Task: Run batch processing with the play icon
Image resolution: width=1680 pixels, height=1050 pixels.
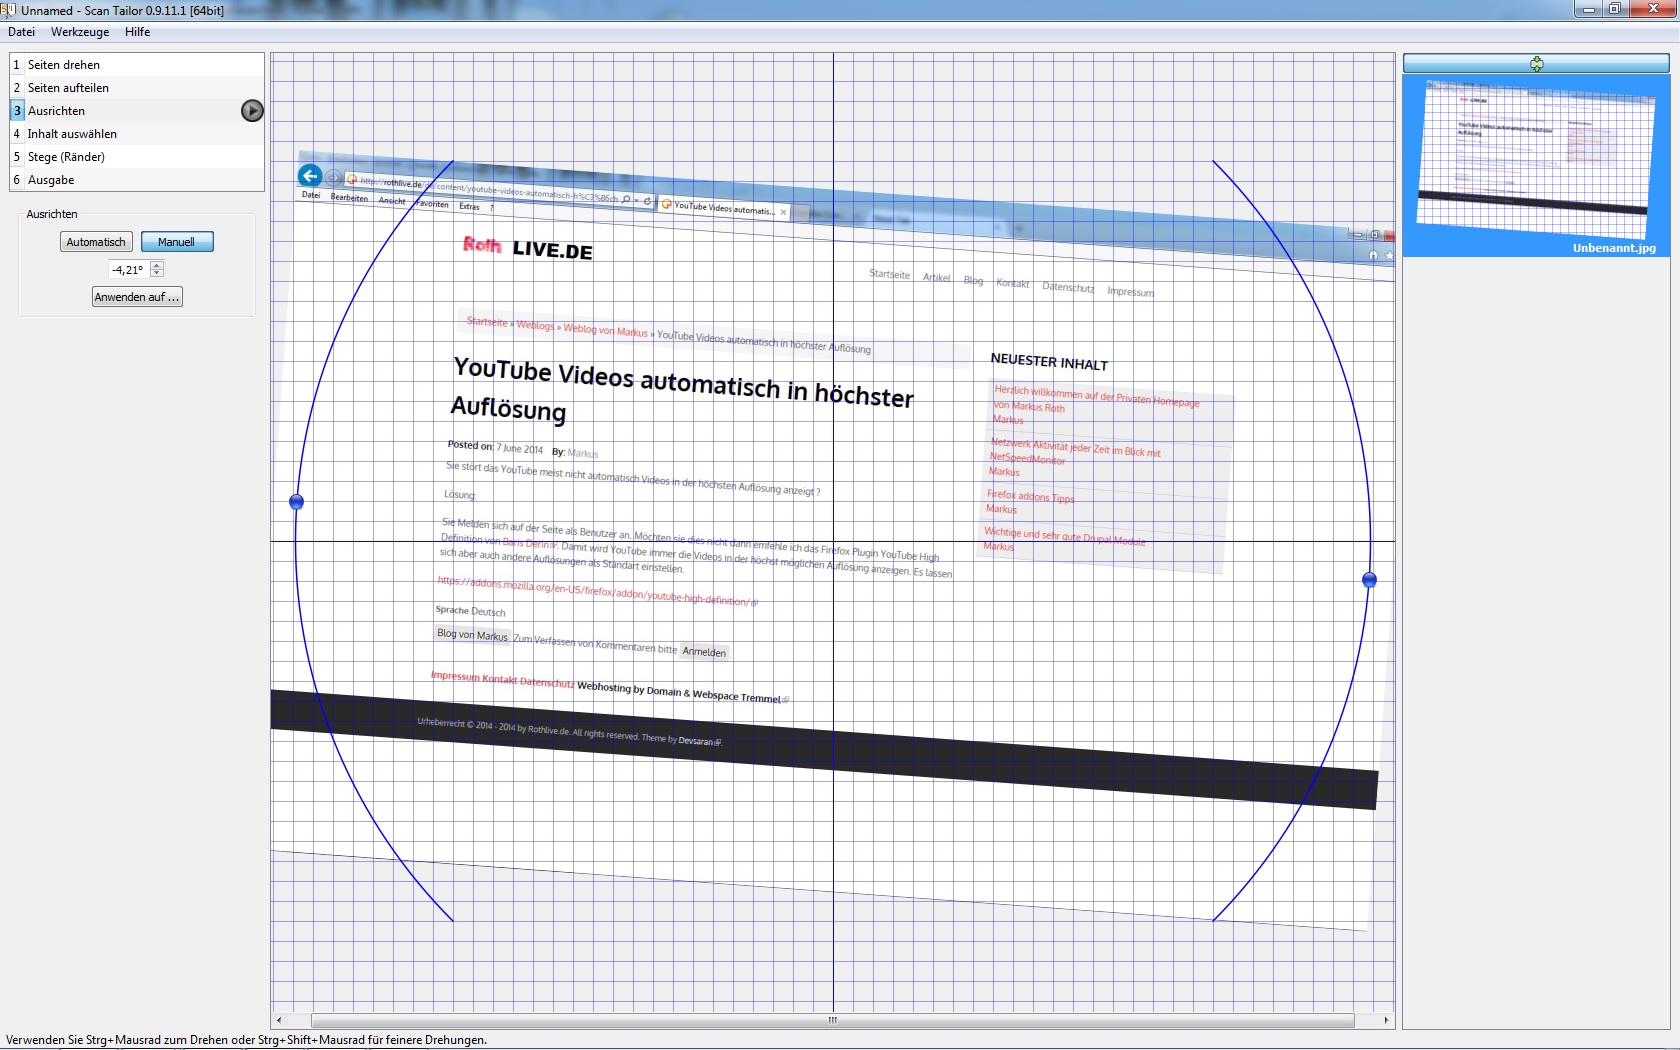Action: tap(252, 111)
